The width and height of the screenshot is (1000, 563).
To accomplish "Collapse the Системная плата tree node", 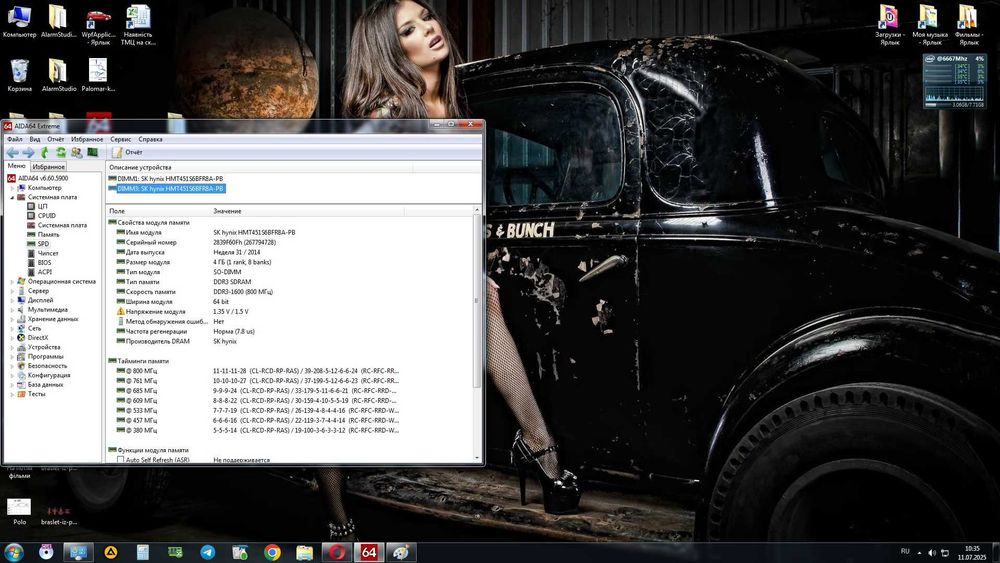I will point(12,198).
